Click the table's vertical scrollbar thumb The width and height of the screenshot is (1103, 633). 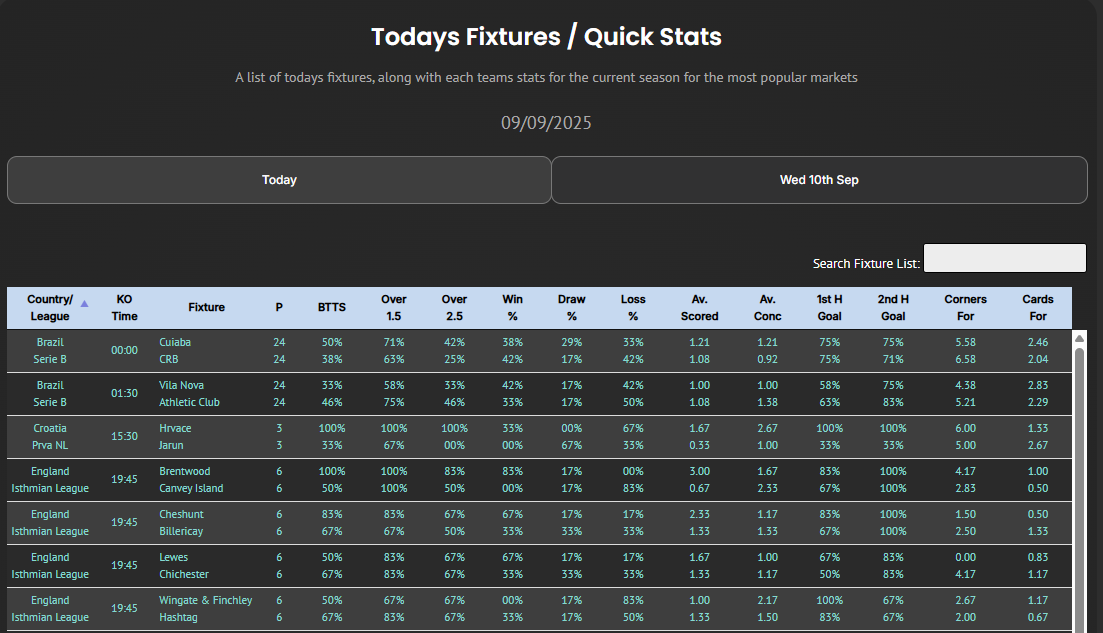point(1079,480)
